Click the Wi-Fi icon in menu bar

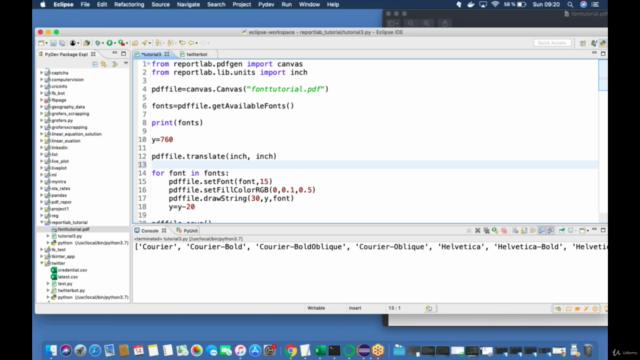(495, 4)
